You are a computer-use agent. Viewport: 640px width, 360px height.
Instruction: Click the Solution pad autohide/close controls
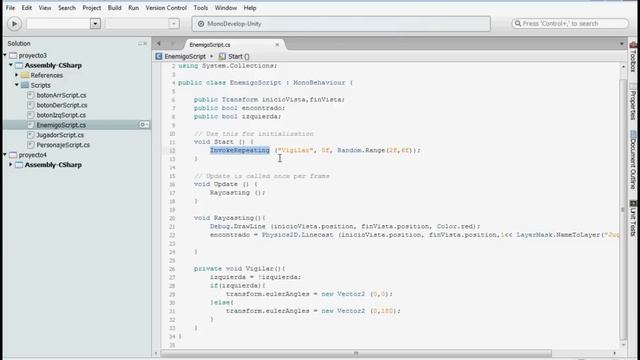pos(142,43)
